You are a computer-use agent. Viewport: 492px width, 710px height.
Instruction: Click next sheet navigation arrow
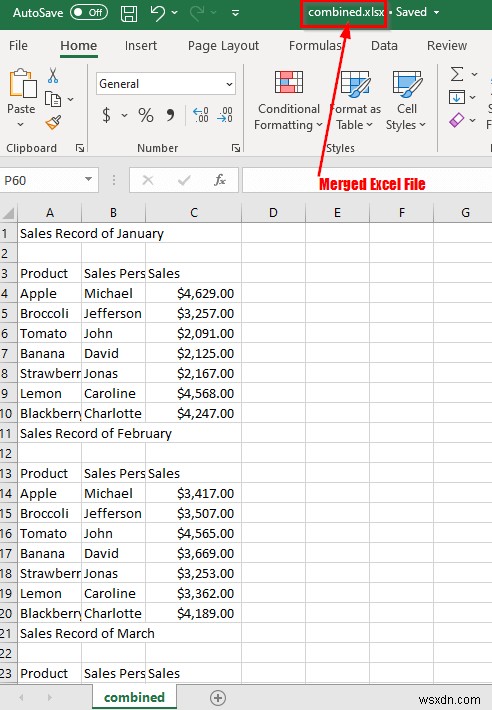pos(49,698)
